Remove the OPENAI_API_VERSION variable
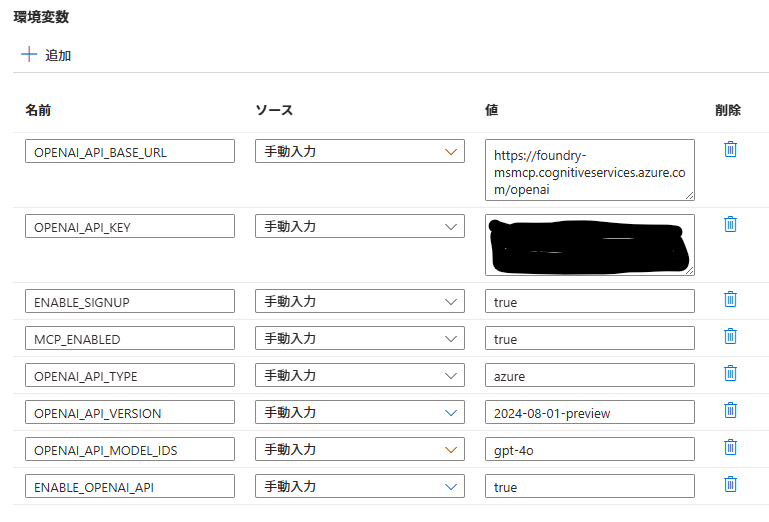Viewport: 769px width, 522px height. pos(730,410)
